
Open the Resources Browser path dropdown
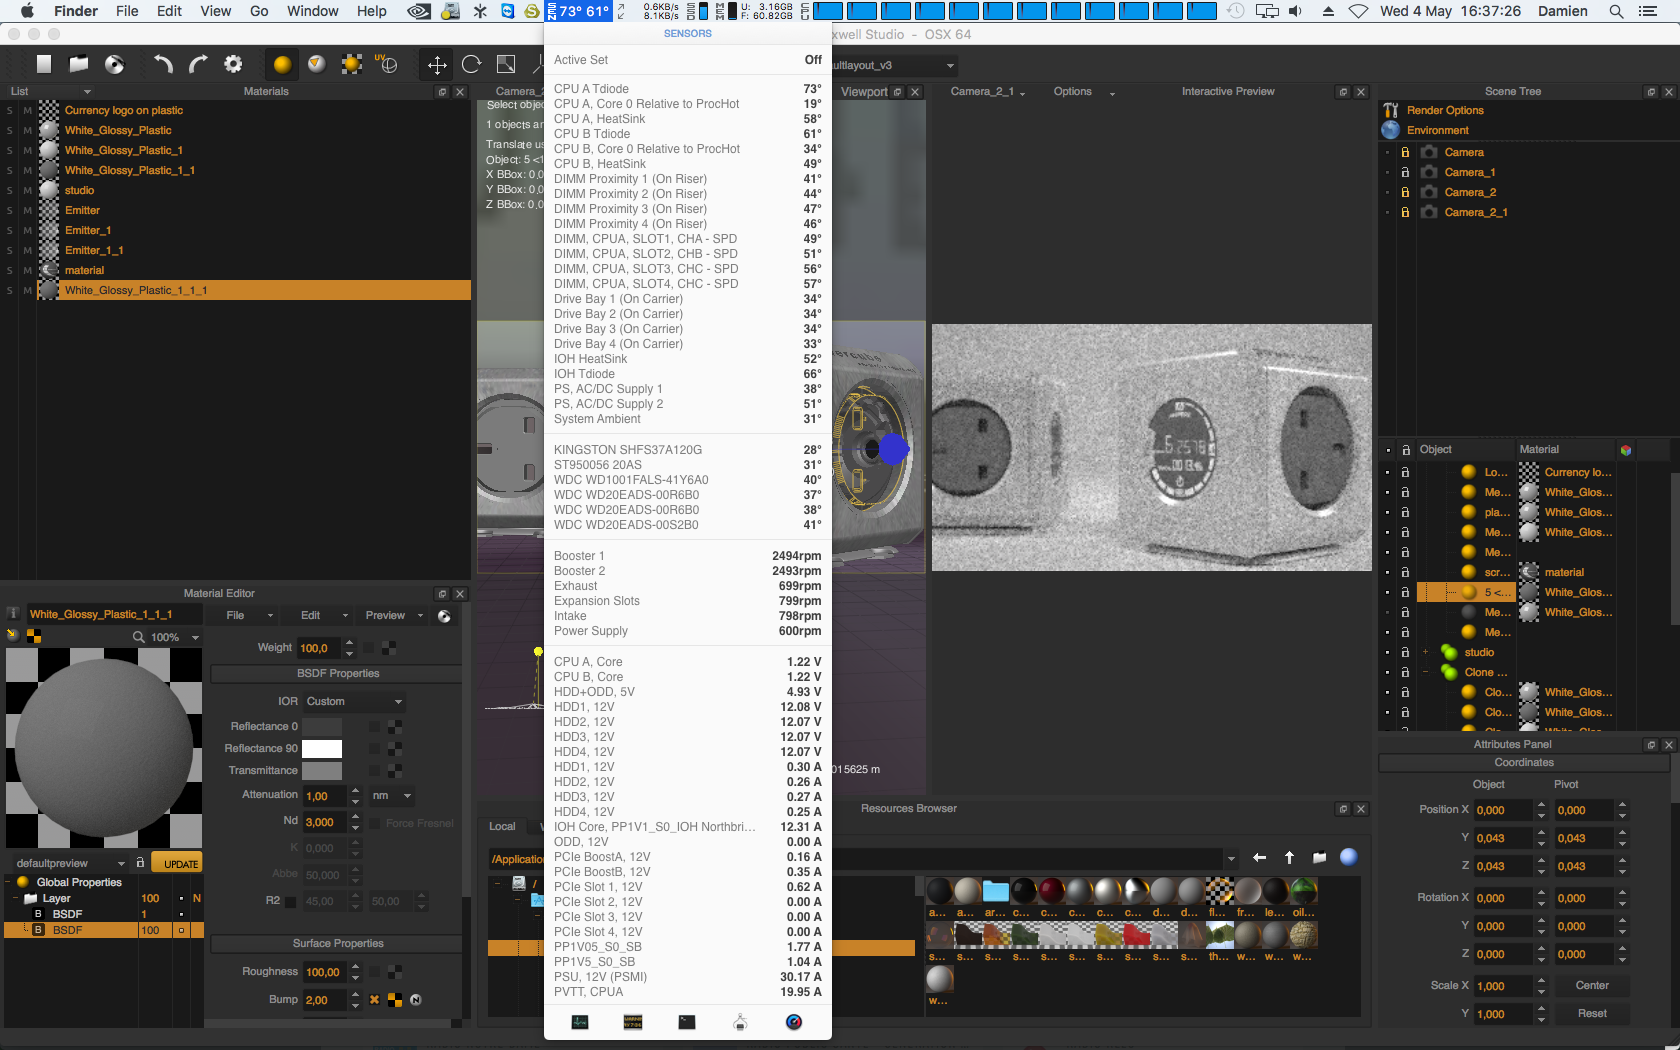pos(1231,859)
